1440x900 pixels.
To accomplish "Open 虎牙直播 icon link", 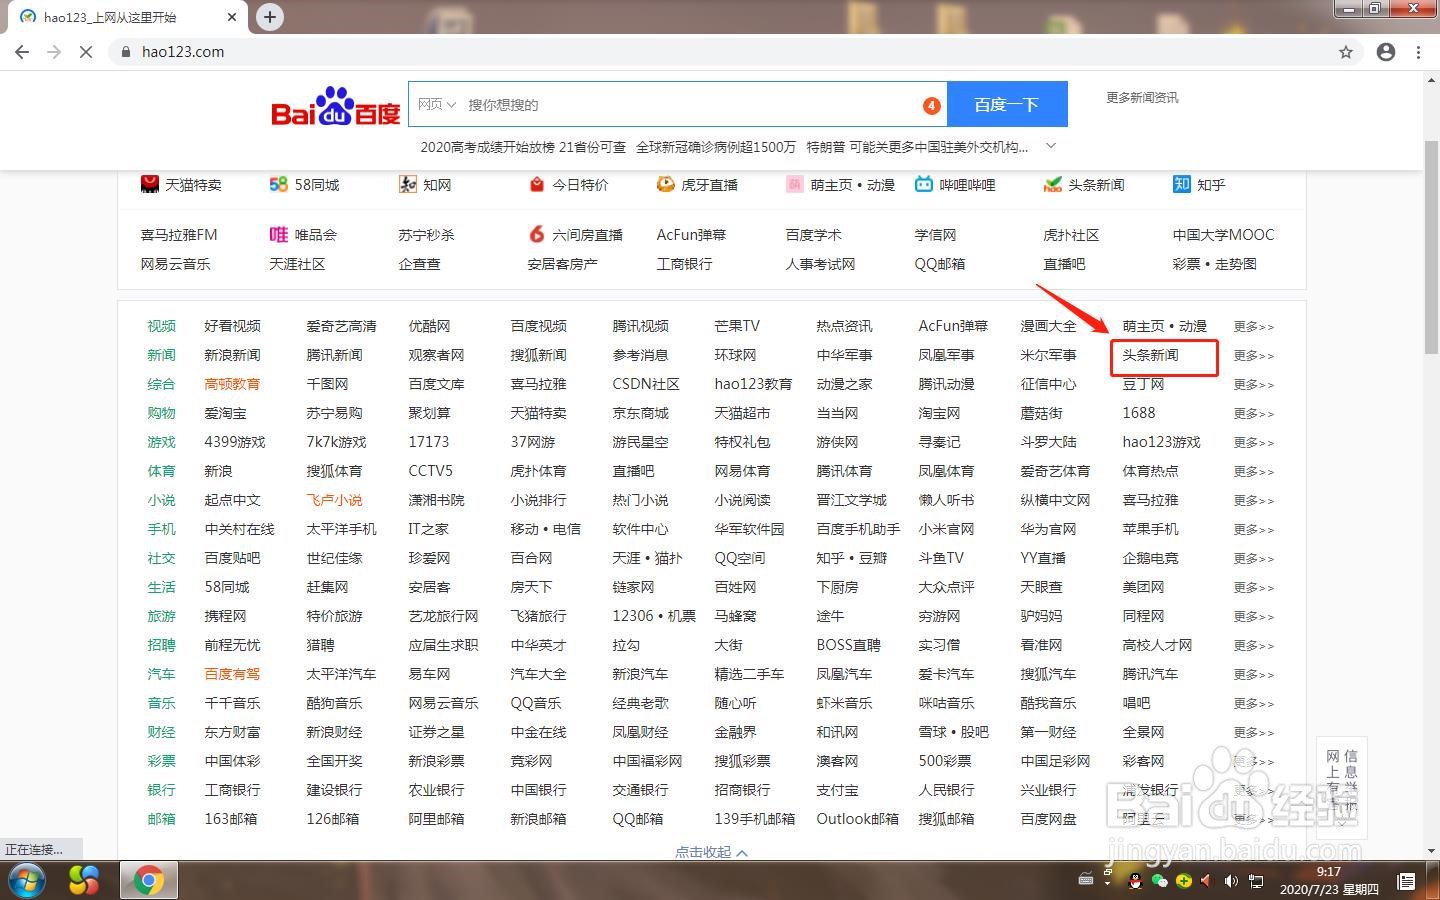I will pyautogui.click(x=666, y=184).
